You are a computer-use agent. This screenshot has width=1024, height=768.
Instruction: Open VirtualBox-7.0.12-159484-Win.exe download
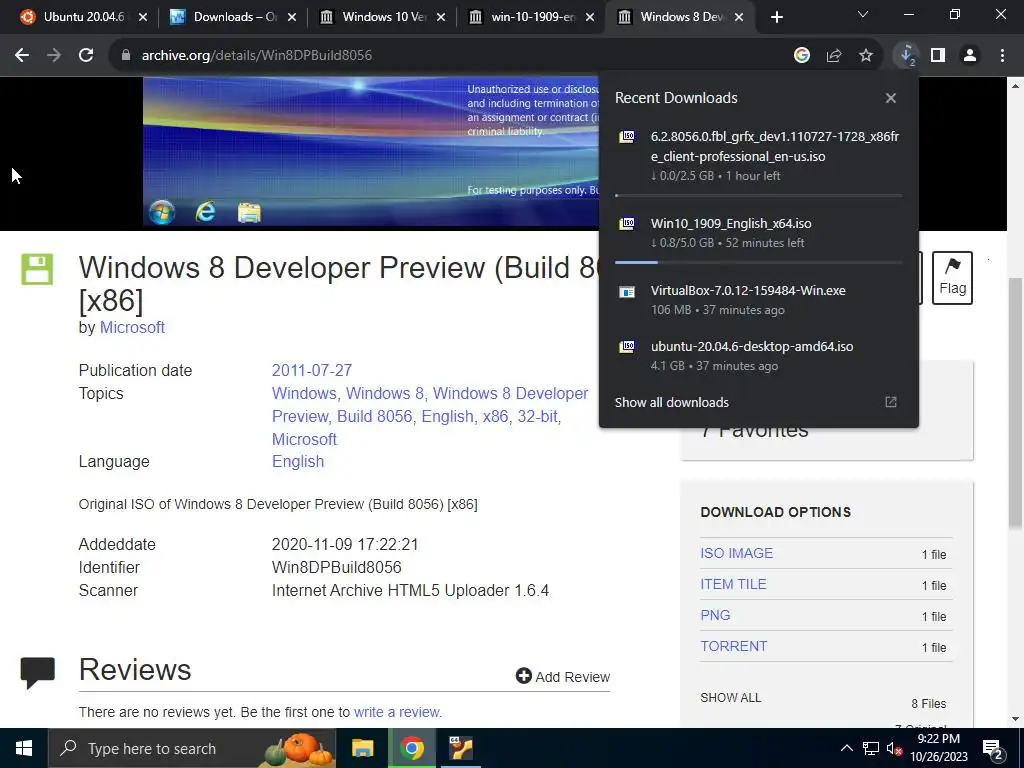click(x=759, y=300)
